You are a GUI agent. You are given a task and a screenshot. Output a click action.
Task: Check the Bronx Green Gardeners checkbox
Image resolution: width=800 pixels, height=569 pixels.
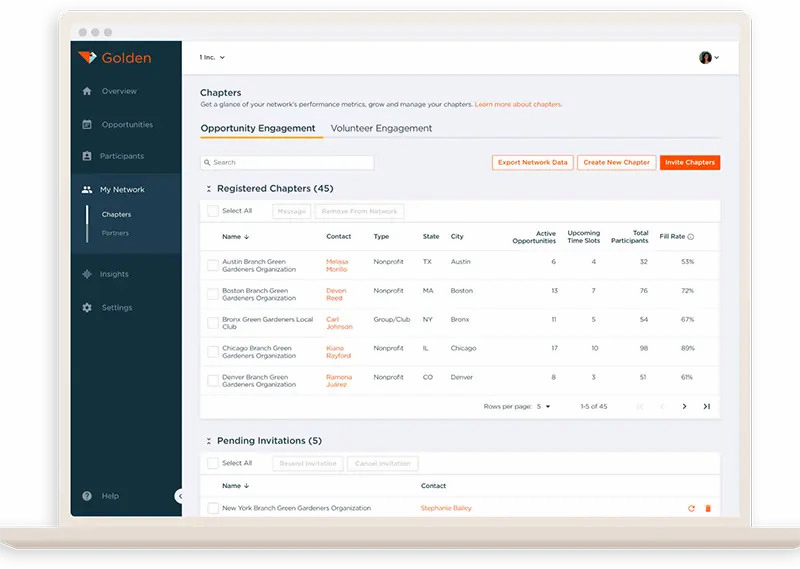pyautogui.click(x=213, y=323)
